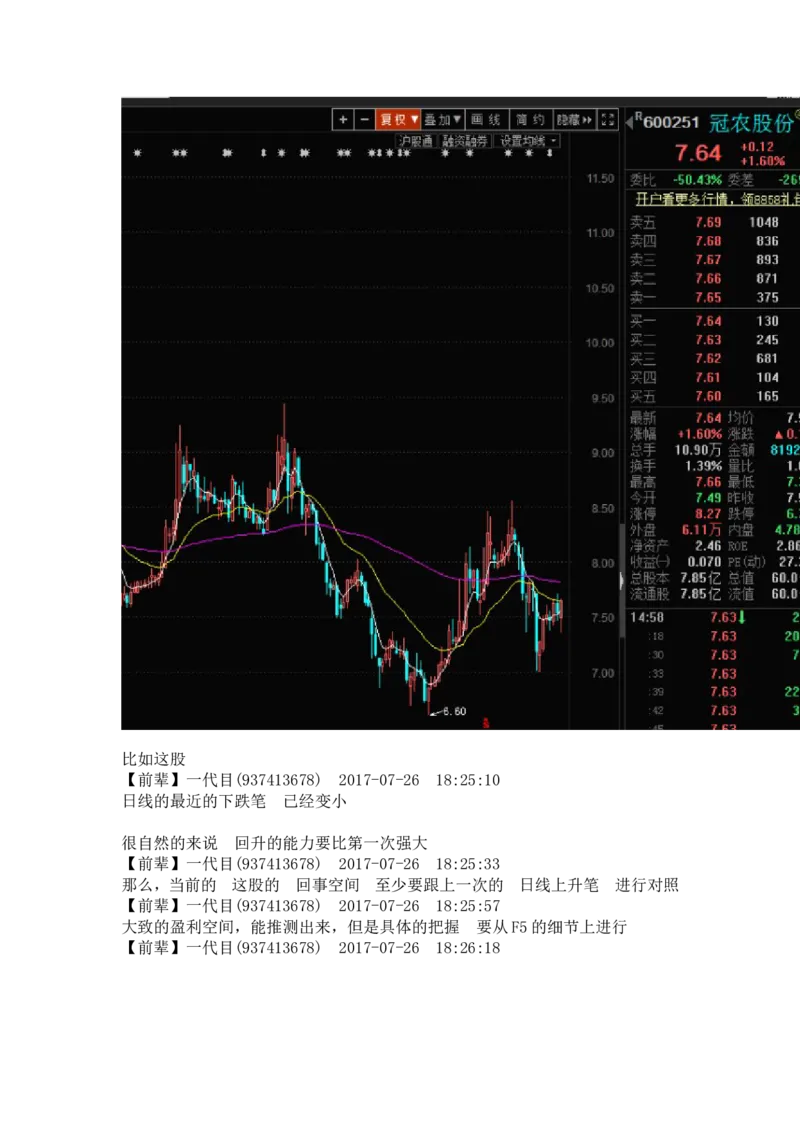Toggle 简约 simplified chart mode
Image resolution: width=800 pixels, height=1132 pixels.
[x=531, y=119]
